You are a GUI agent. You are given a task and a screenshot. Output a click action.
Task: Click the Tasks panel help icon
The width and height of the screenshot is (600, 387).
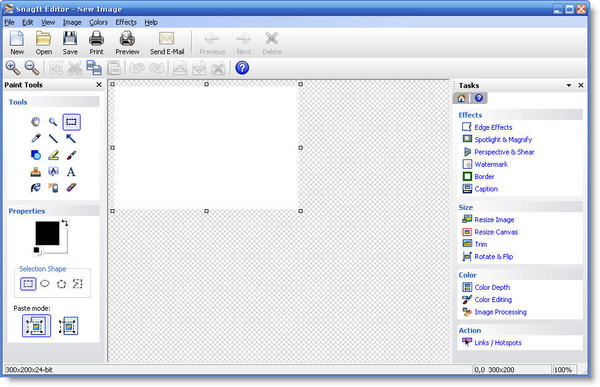479,98
